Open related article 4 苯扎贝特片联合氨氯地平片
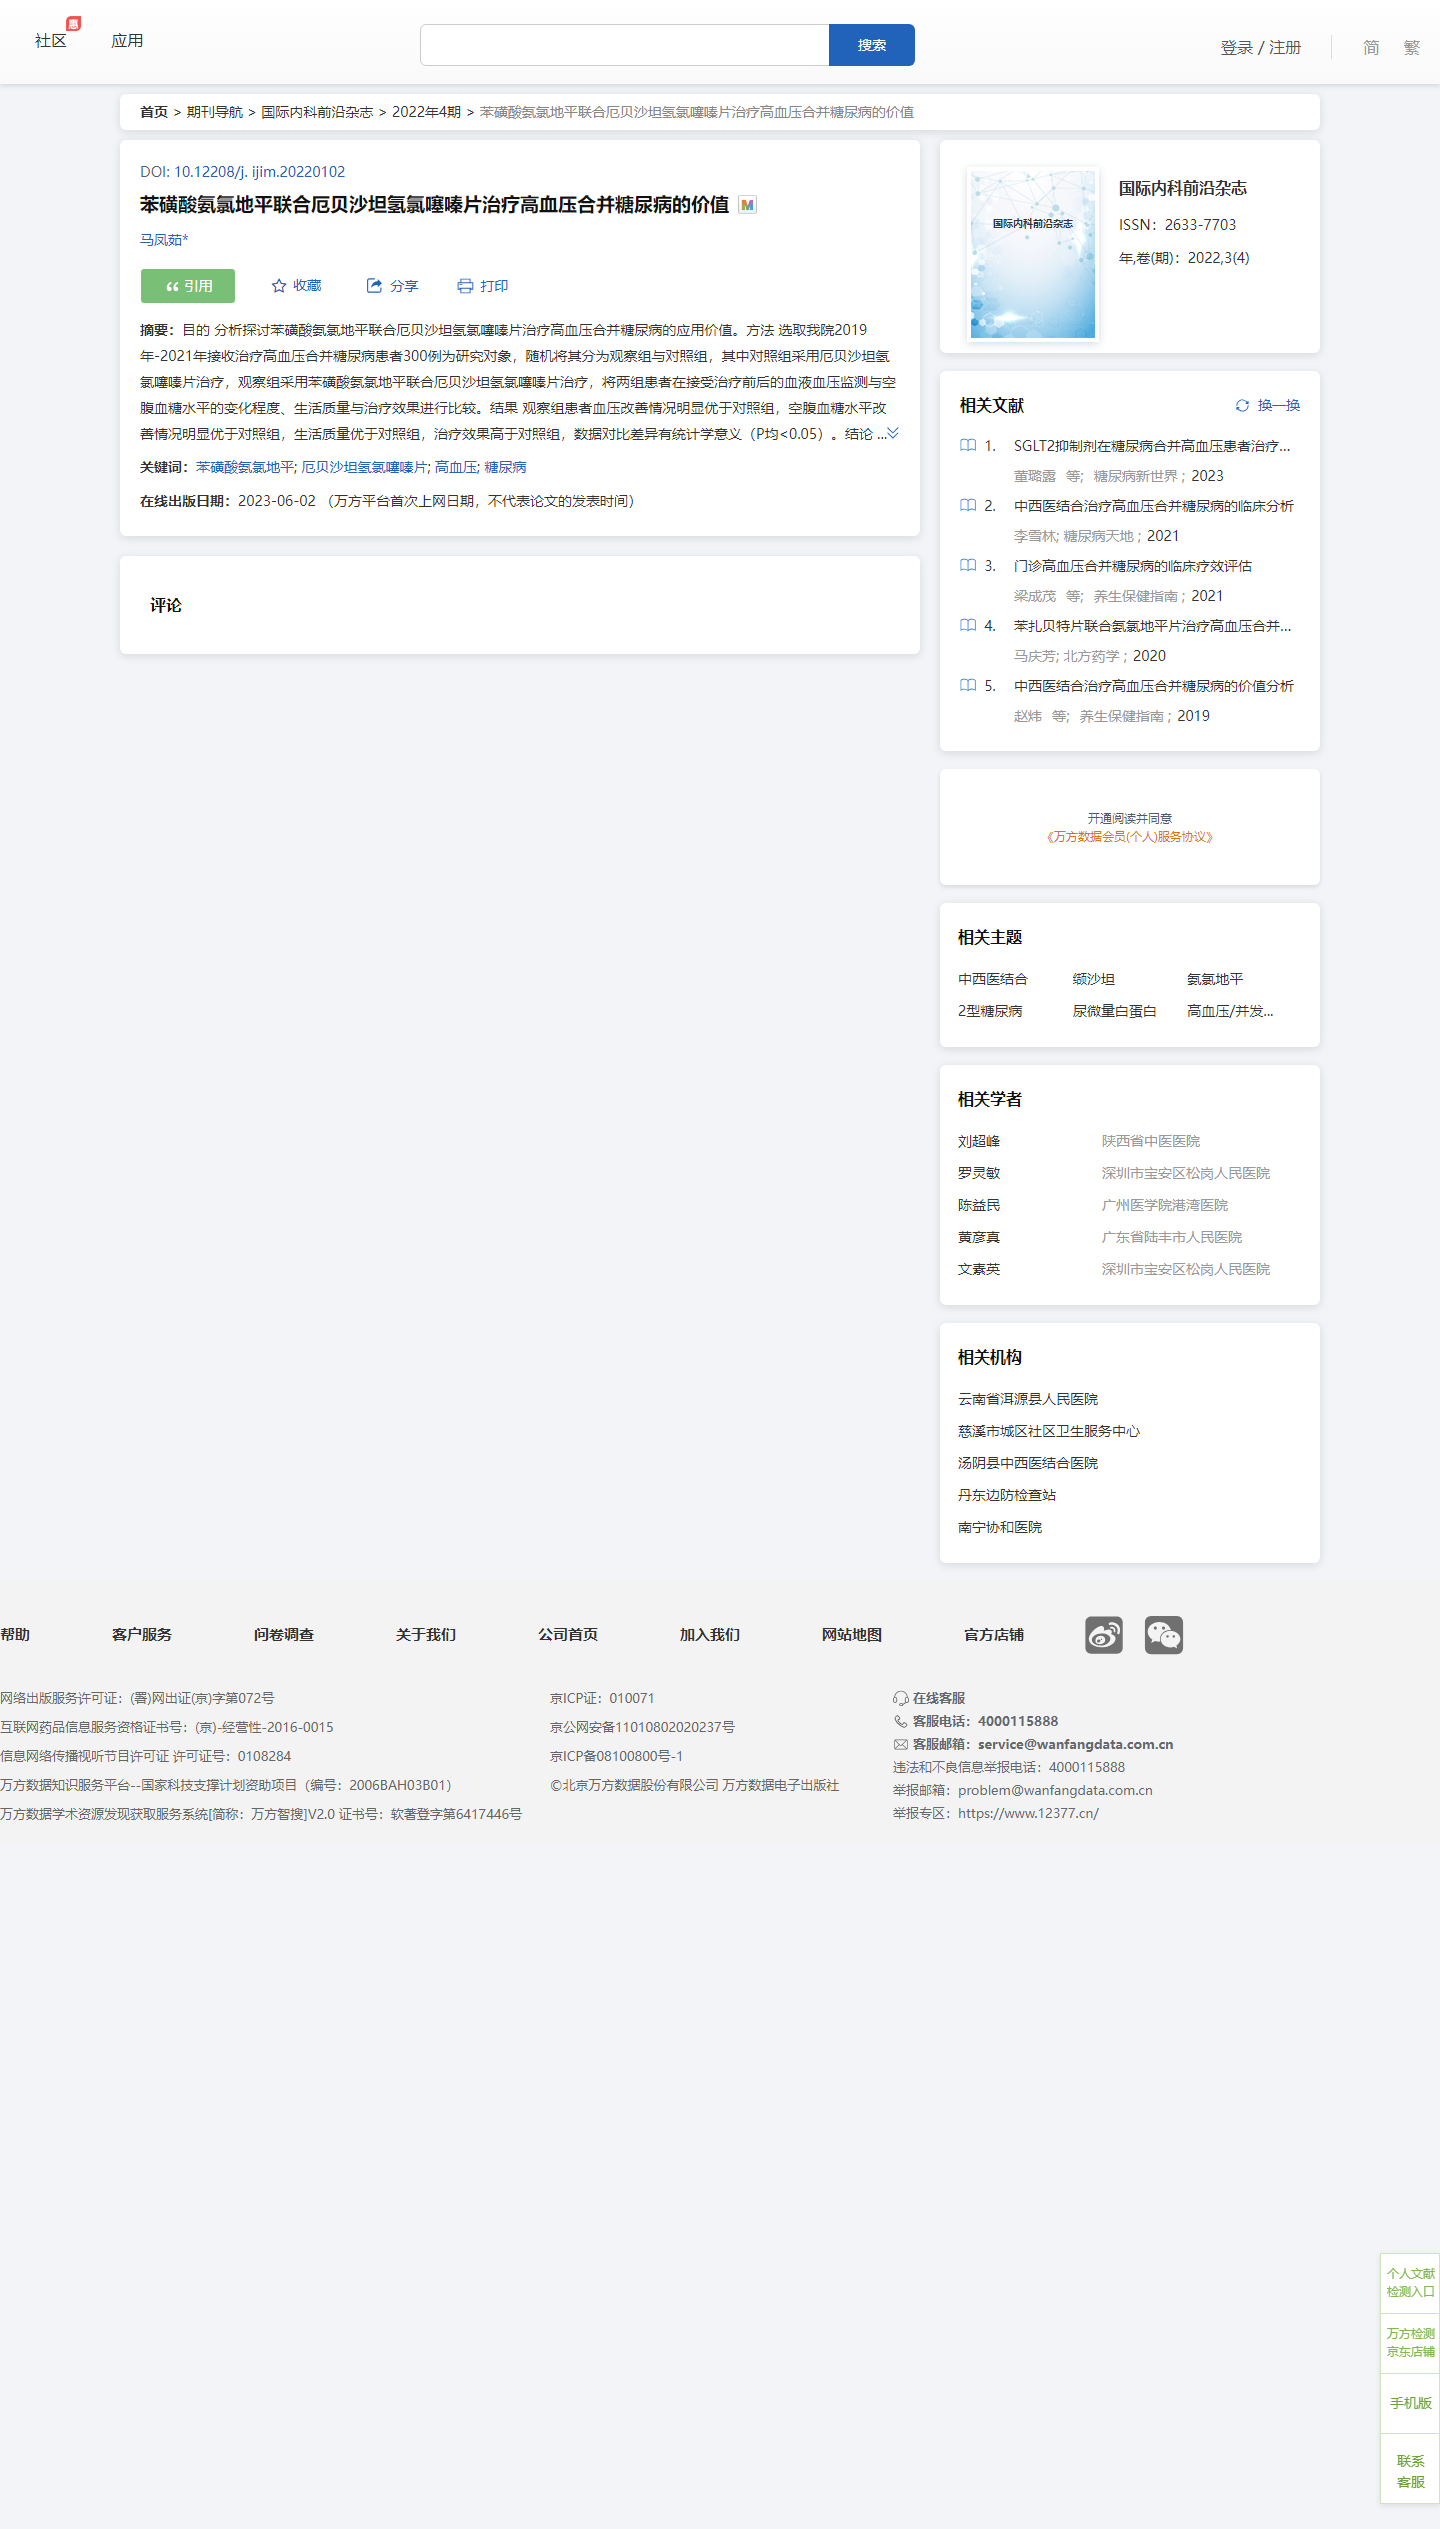 tap(1152, 626)
